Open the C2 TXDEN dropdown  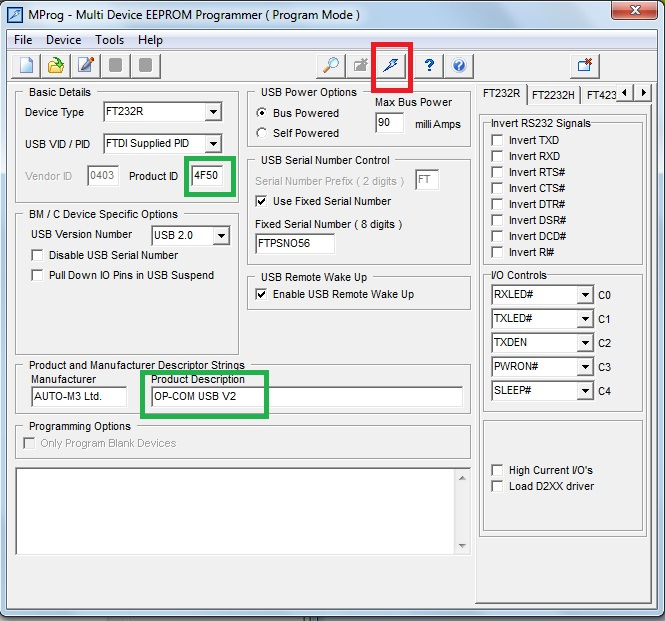click(x=585, y=343)
